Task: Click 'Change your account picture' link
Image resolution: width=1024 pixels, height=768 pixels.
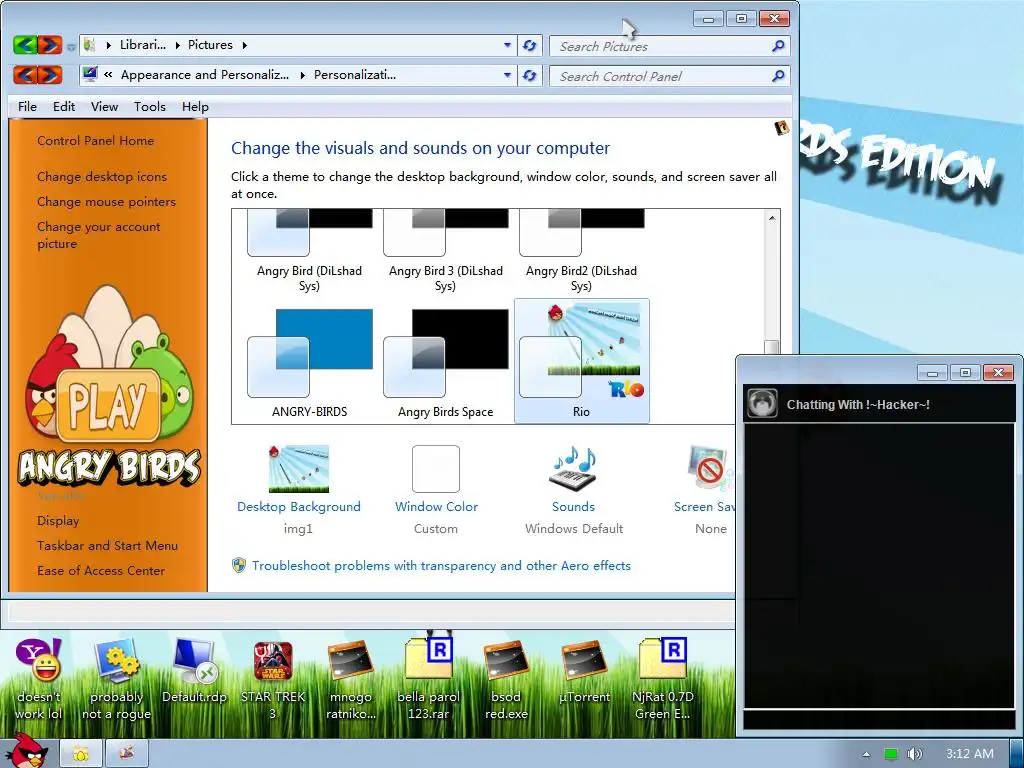Action: [99, 235]
